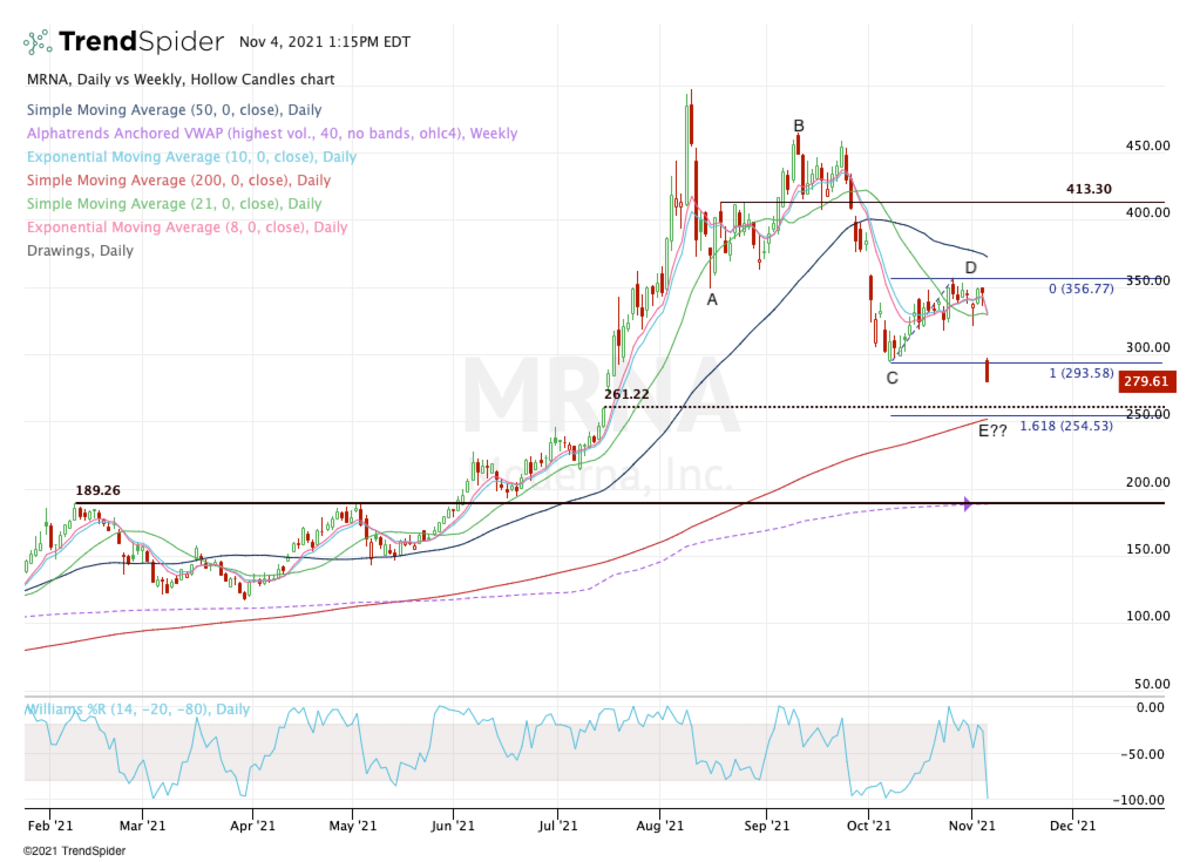Click the 100.00 price axis label
The width and height of the screenshot is (1200, 862).
[1146, 616]
